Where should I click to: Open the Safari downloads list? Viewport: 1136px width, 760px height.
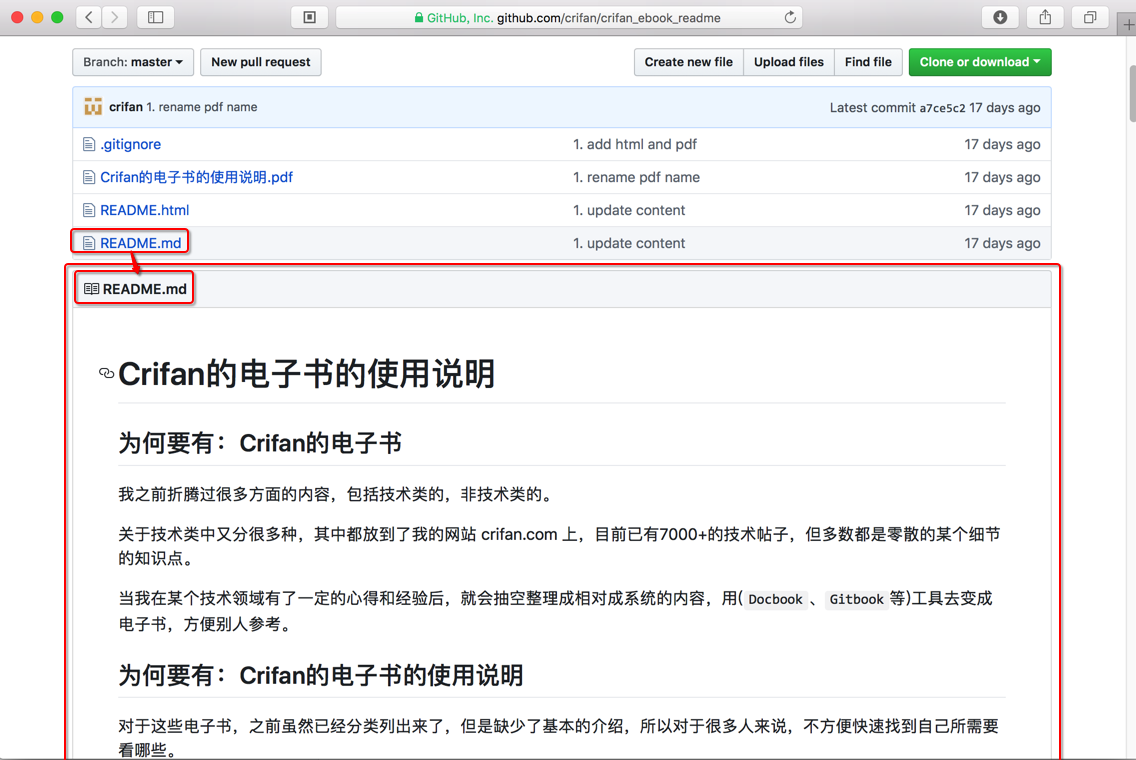pos(999,17)
